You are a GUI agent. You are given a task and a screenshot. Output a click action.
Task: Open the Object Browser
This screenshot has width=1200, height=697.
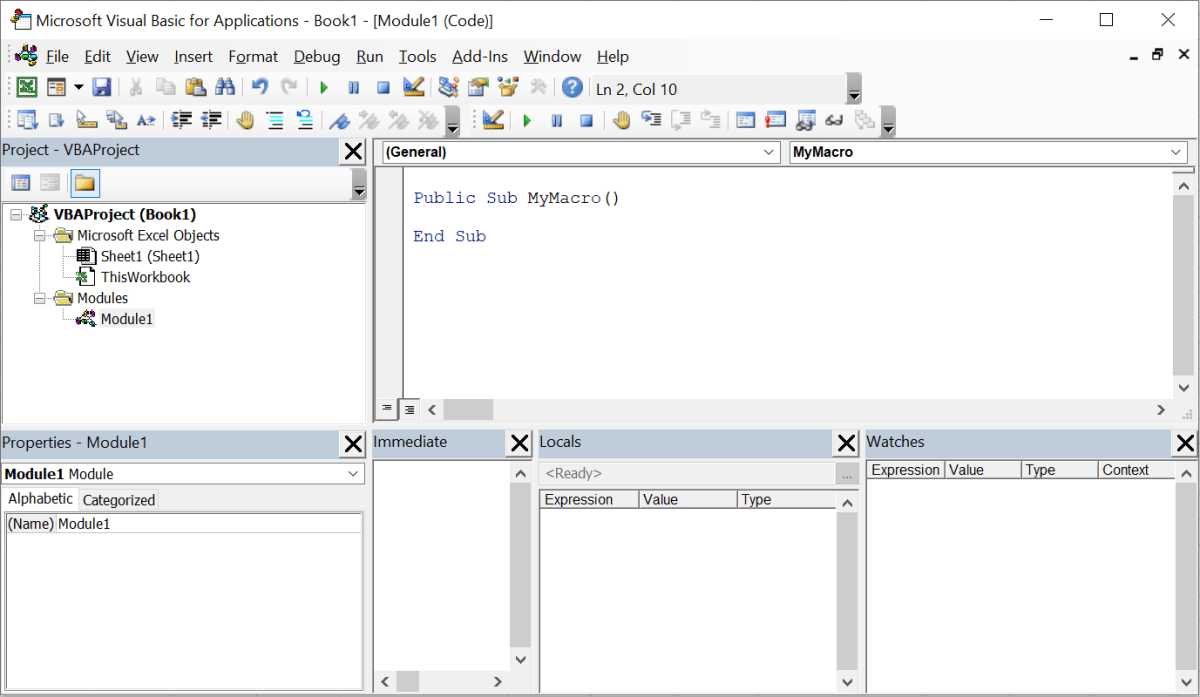coord(508,87)
